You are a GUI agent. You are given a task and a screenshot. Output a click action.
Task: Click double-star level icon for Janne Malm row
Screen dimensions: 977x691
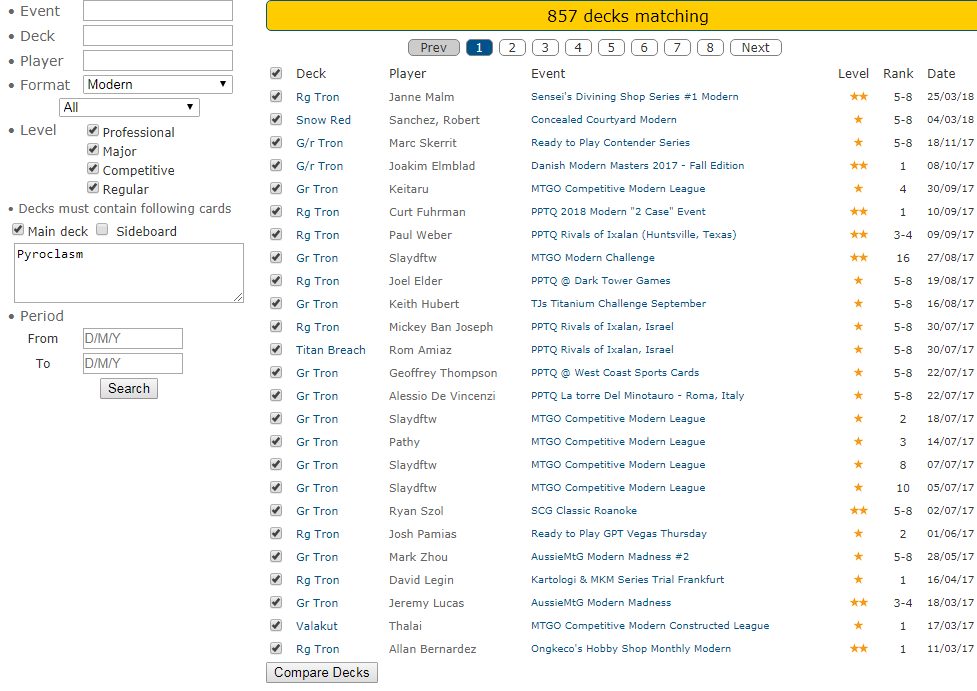tap(858, 97)
